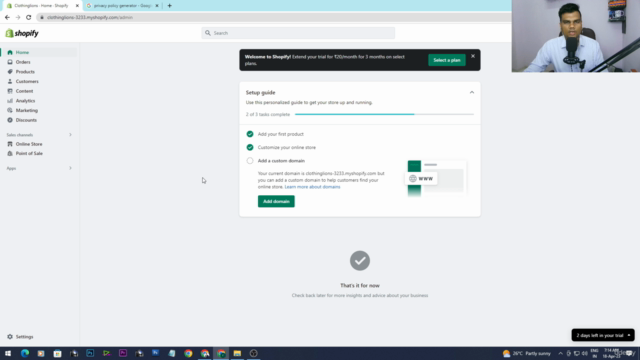Open Microsoft Edge from taskbar

point(25,353)
